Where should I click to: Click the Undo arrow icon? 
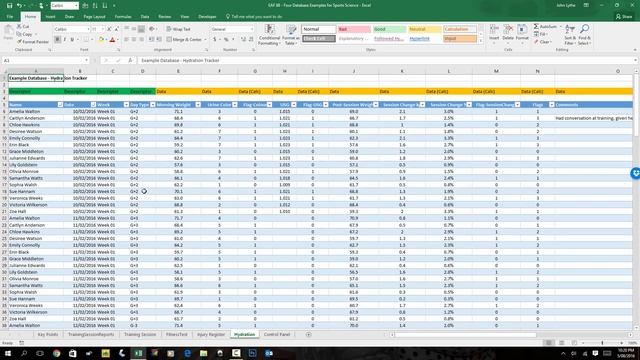coord(19,6)
